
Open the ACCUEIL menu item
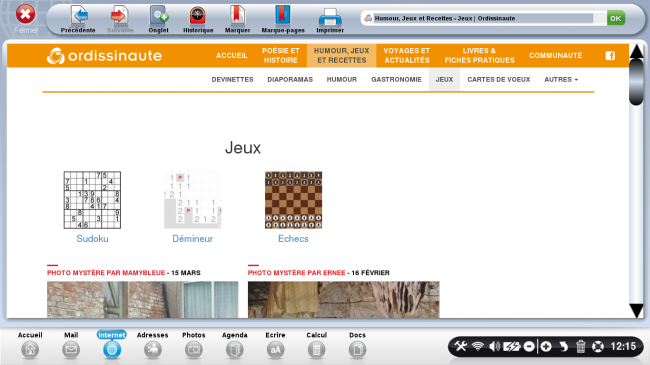tap(232, 56)
